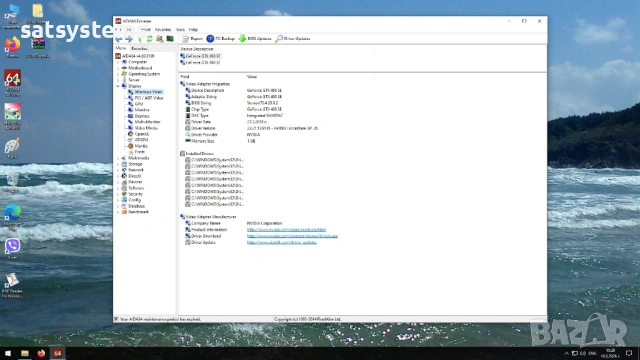
Task: Open the Favorites menu in menu bar
Action: [x=163, y=30]
